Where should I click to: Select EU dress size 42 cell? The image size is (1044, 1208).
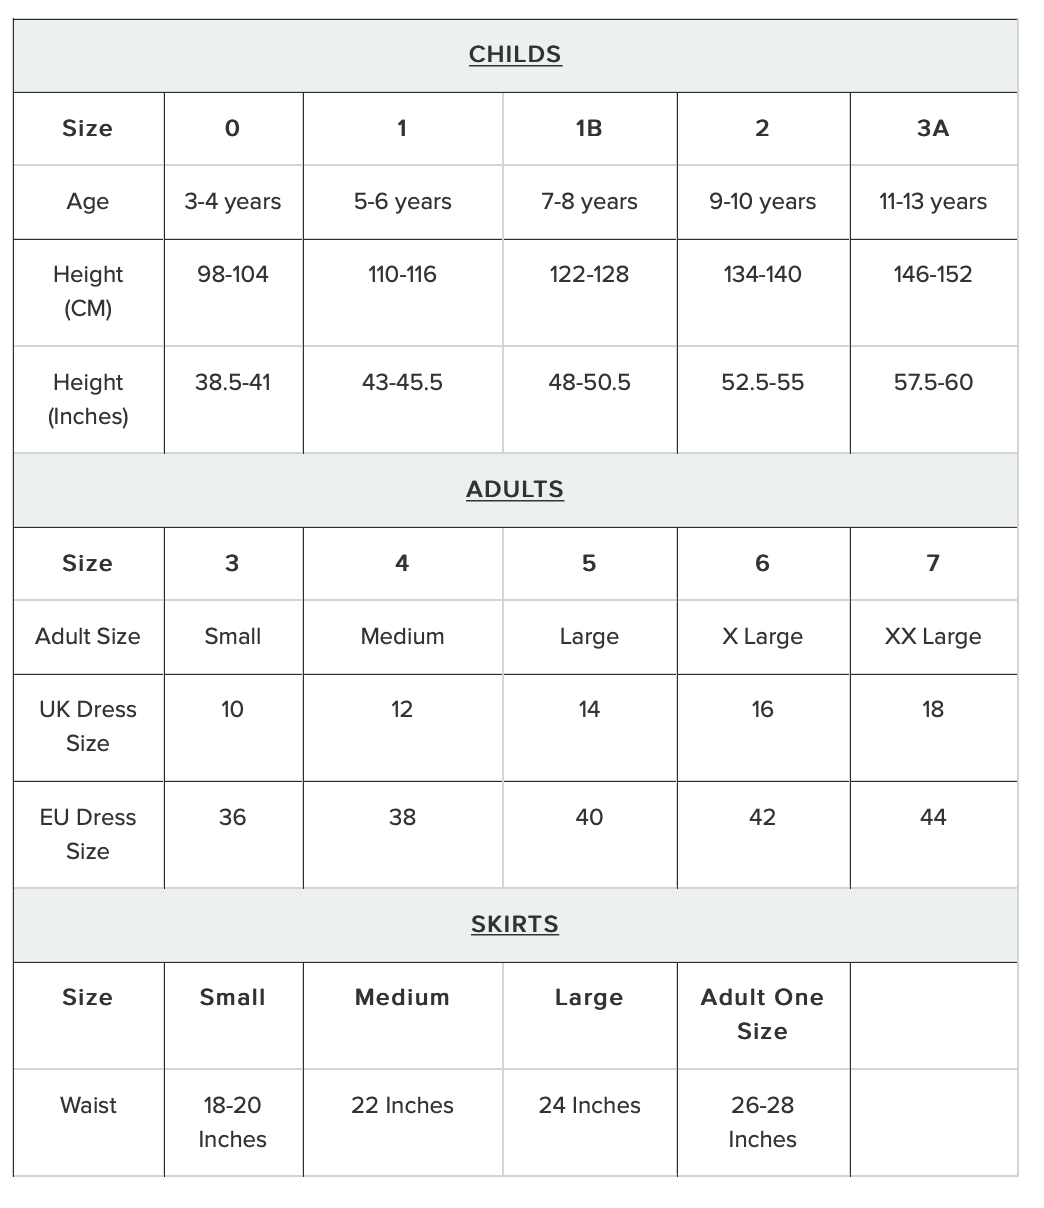(x=762, y=818)
